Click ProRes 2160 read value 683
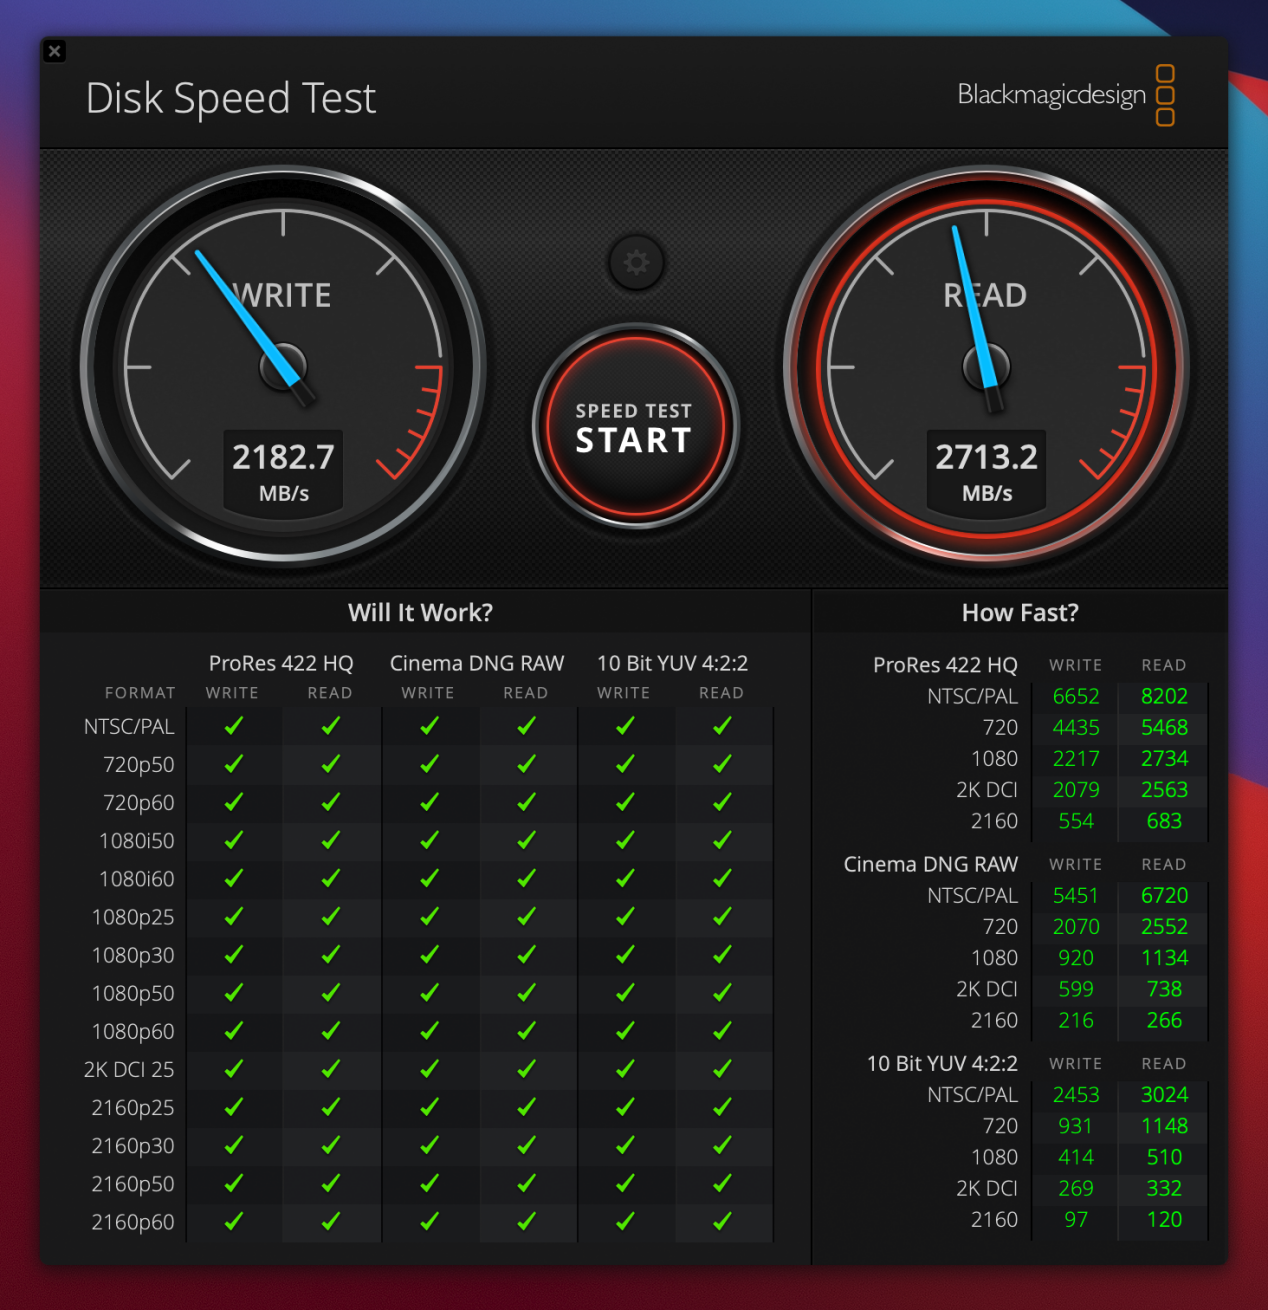 pyautogui.click(x=1165, y=821)
